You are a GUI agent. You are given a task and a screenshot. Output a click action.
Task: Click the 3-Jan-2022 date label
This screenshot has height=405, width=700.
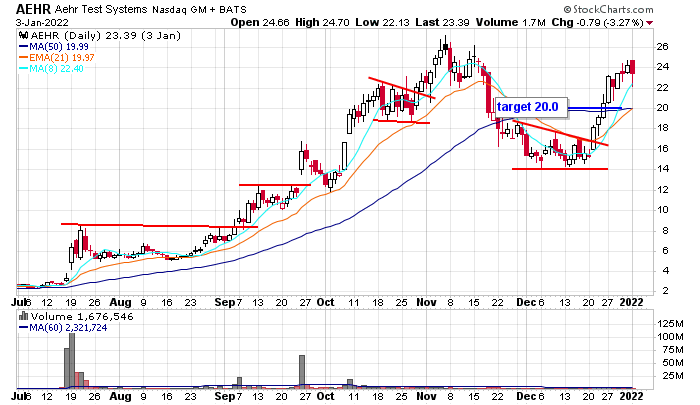pyautogui.click(x=42, y=22)
